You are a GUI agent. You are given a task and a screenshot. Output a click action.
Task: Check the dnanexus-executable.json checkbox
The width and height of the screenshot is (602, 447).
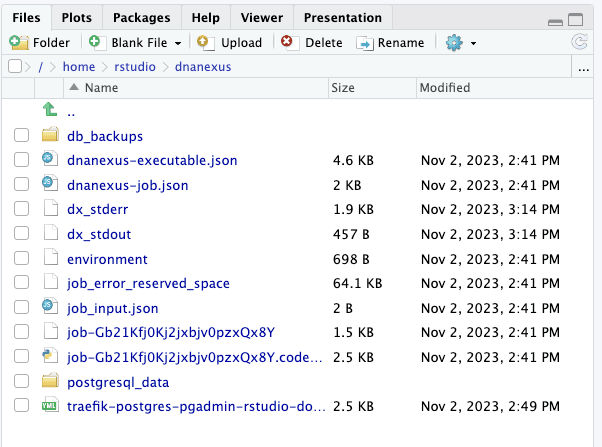[22, 159]
